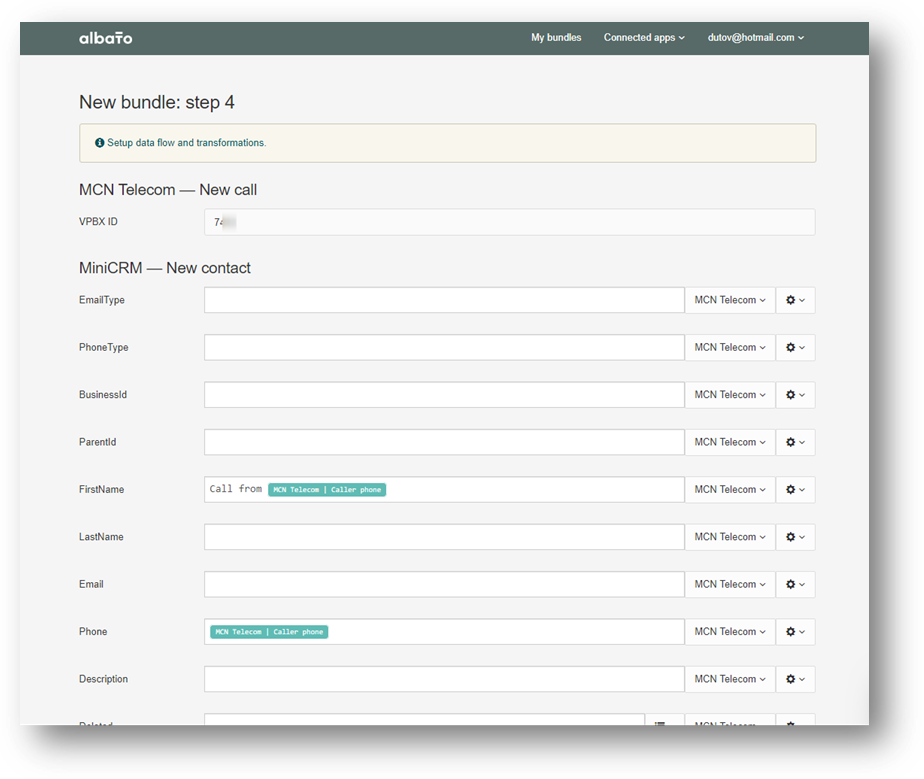Open the dutov@hotmail.com account menu
Screen dimensions: 924x779
coord(755,37)
